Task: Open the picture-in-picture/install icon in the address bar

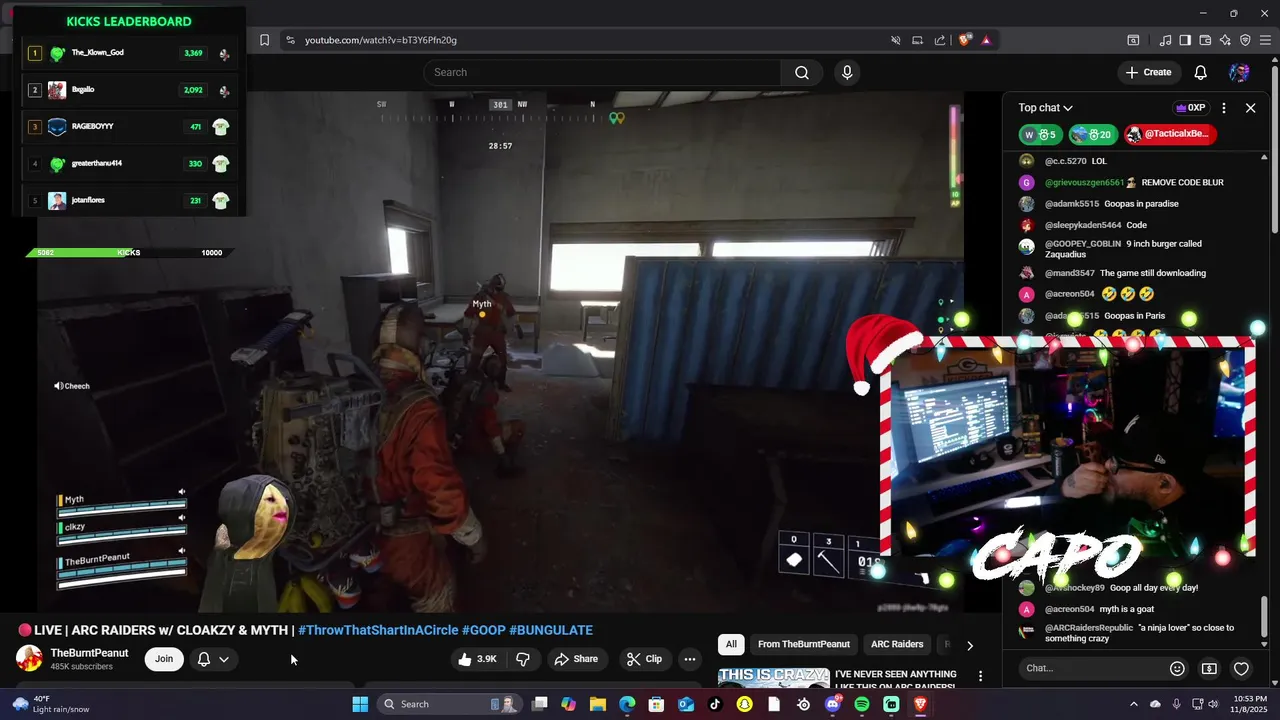Action: click(x=917, y=40)
